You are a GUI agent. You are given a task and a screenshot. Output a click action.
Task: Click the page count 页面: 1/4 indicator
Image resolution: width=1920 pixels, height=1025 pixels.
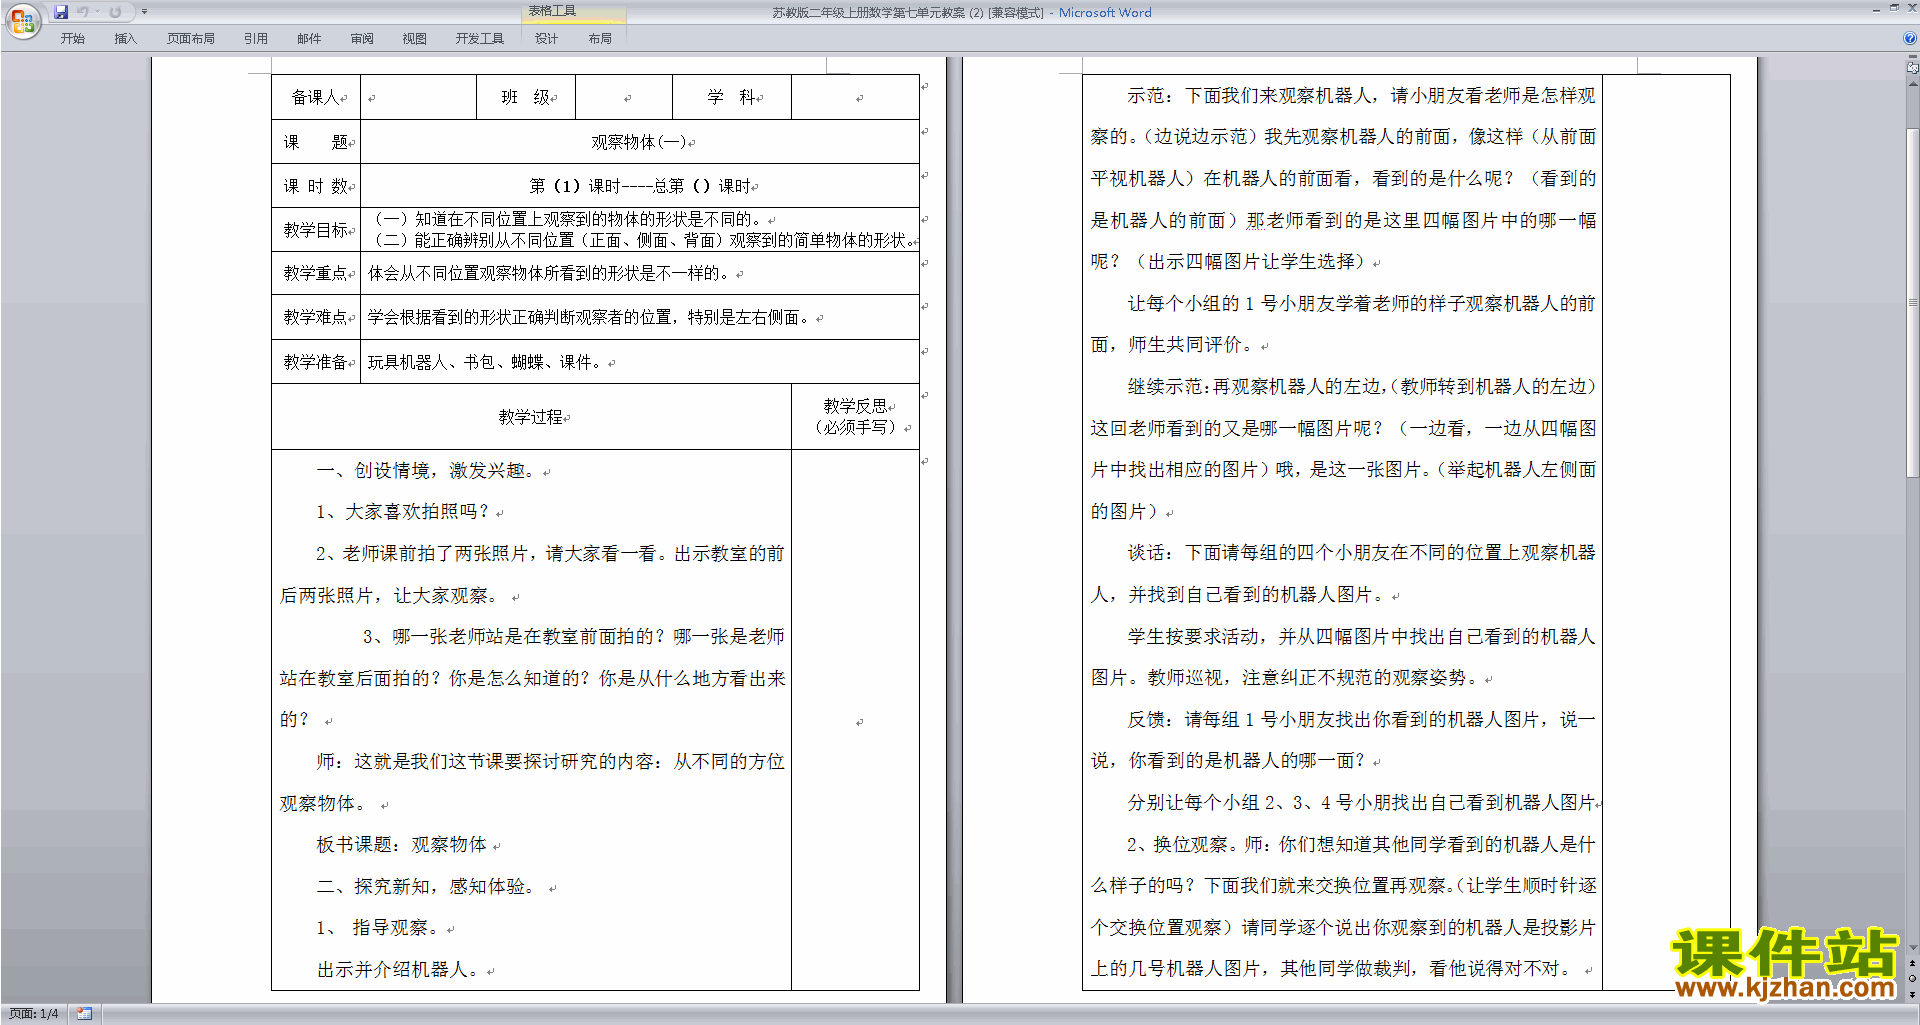pos(34,1014)
